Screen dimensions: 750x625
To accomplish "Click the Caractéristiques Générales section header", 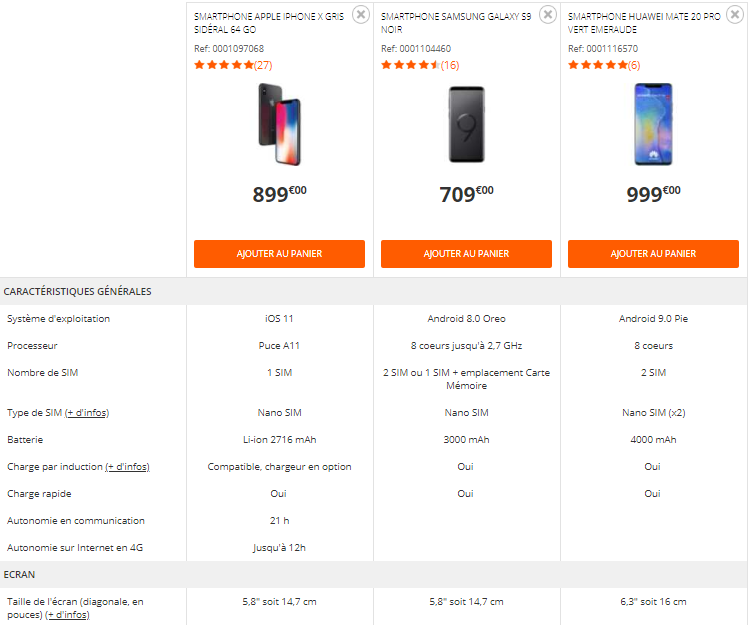I will click(x=78, y=292).
